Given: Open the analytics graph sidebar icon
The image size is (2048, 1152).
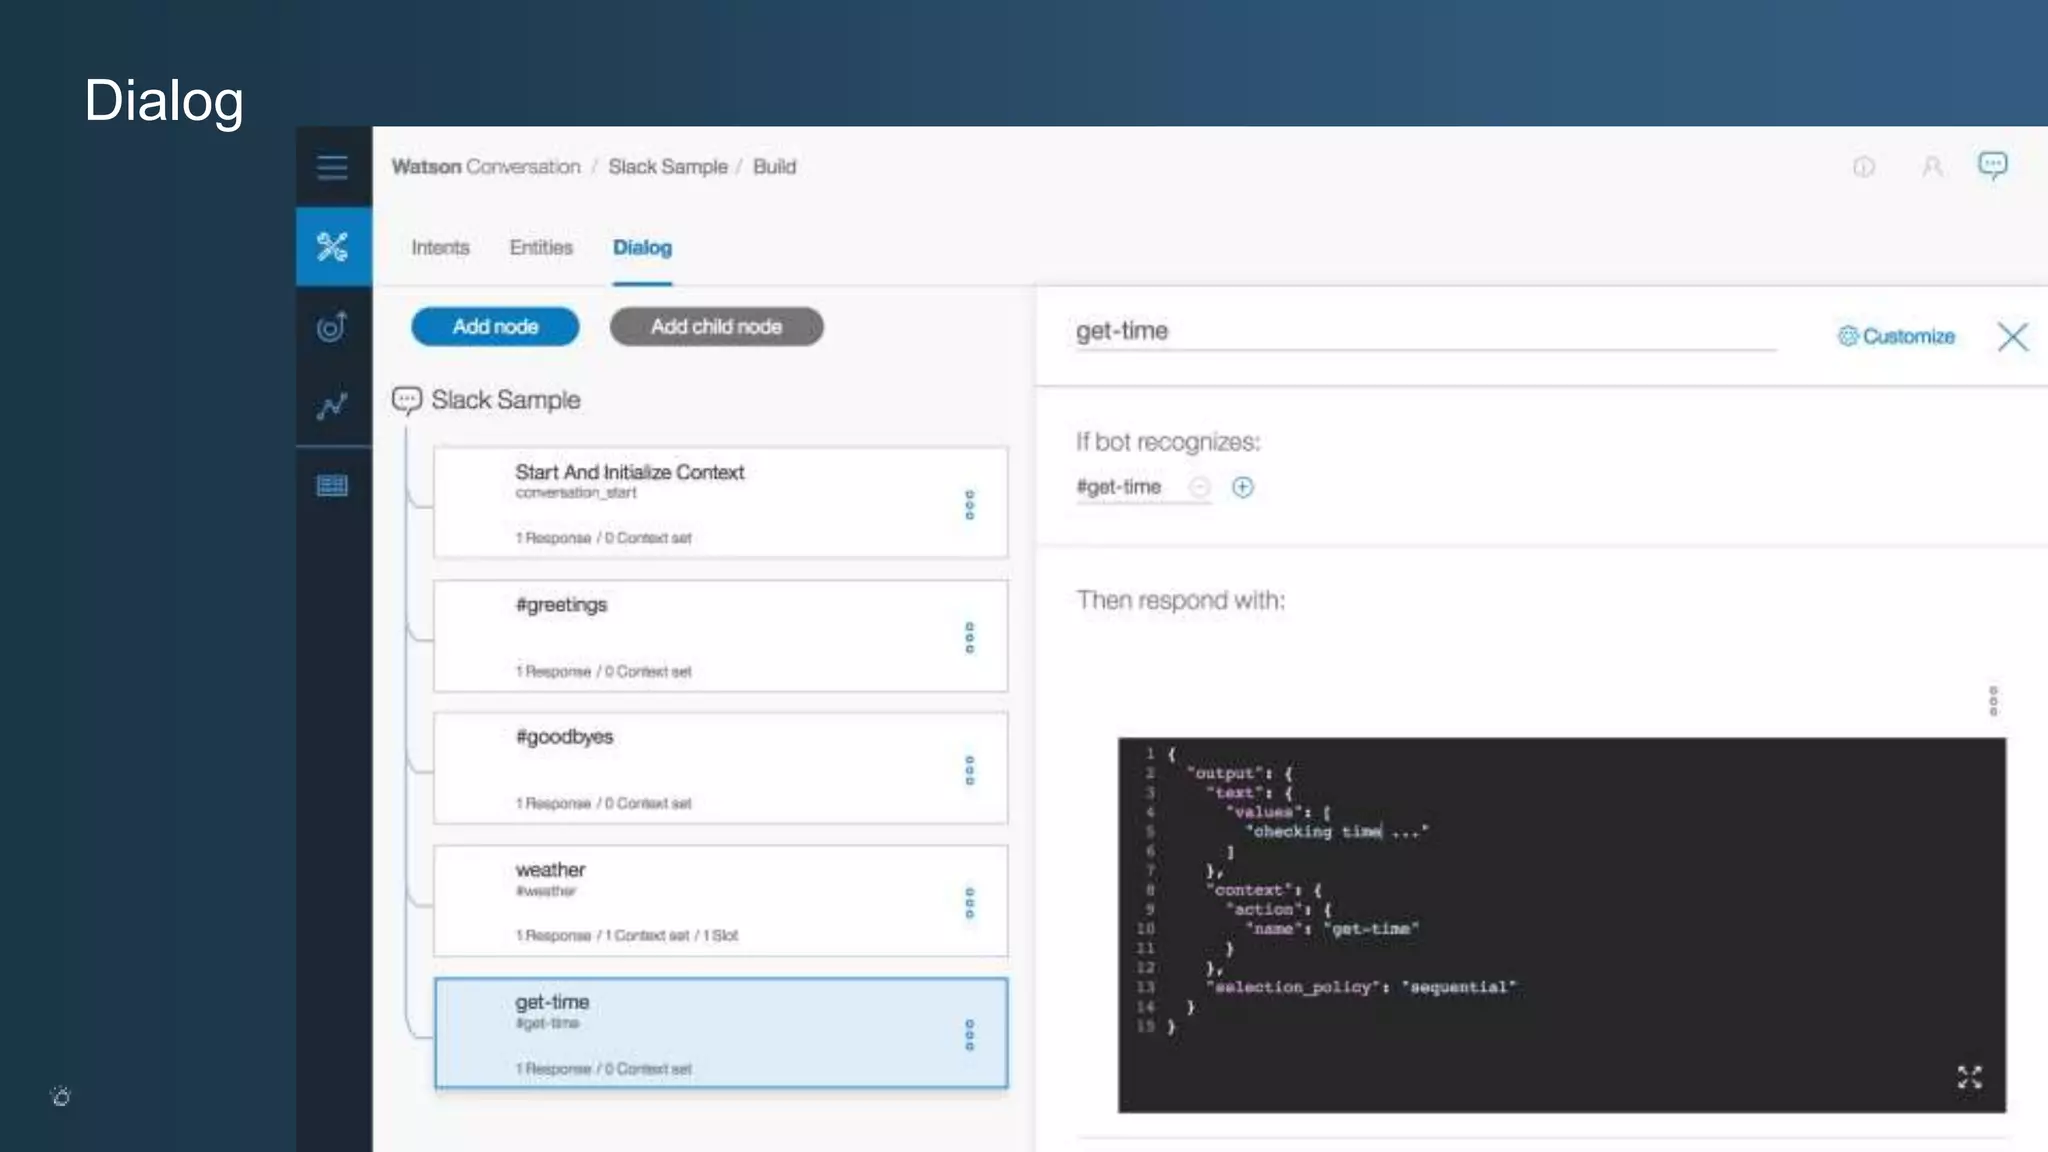Looking at the screenshot, I should pos(332,405).
